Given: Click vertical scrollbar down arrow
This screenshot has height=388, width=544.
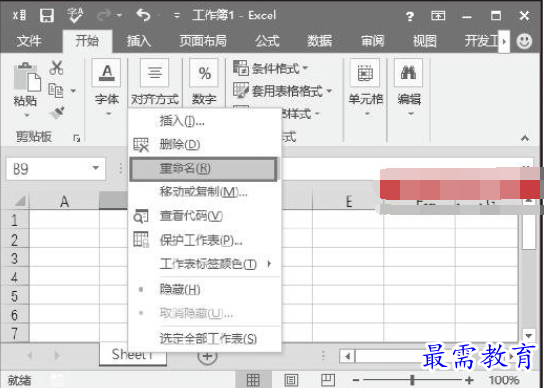Looking at the screenshot, I should 529,336.
